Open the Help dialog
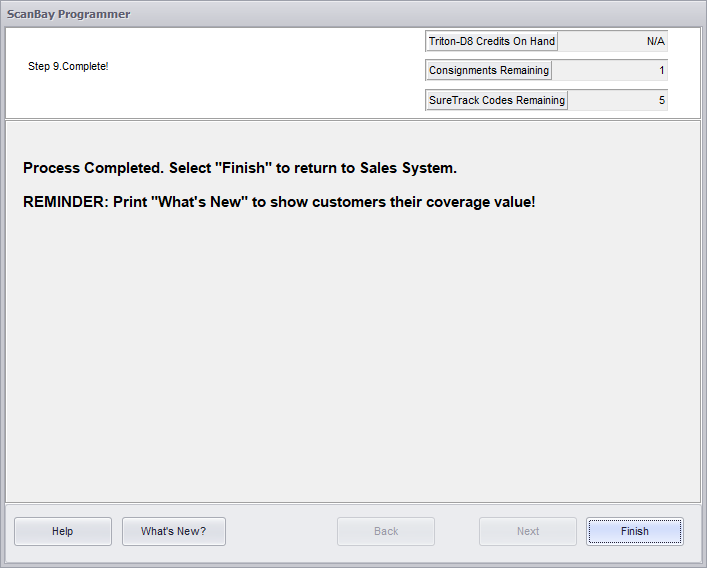The image size is (708, 570). pyautogui.click(x=62, y=531)
